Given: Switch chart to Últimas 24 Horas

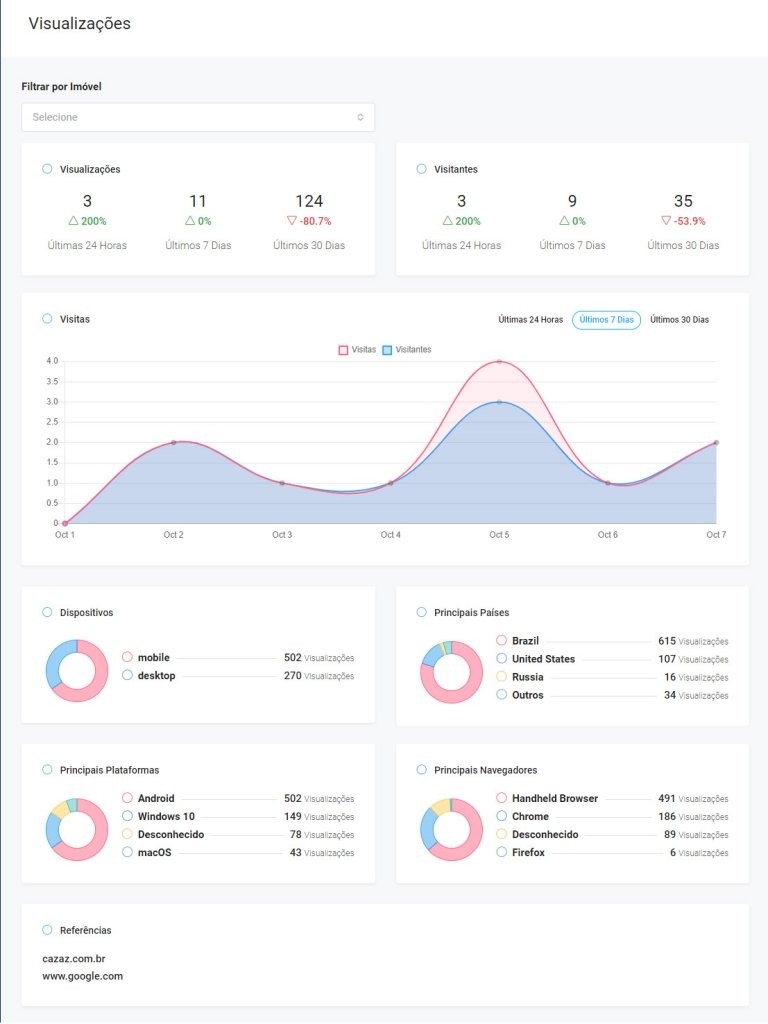Looking at the screenshot, I should 530,320.
